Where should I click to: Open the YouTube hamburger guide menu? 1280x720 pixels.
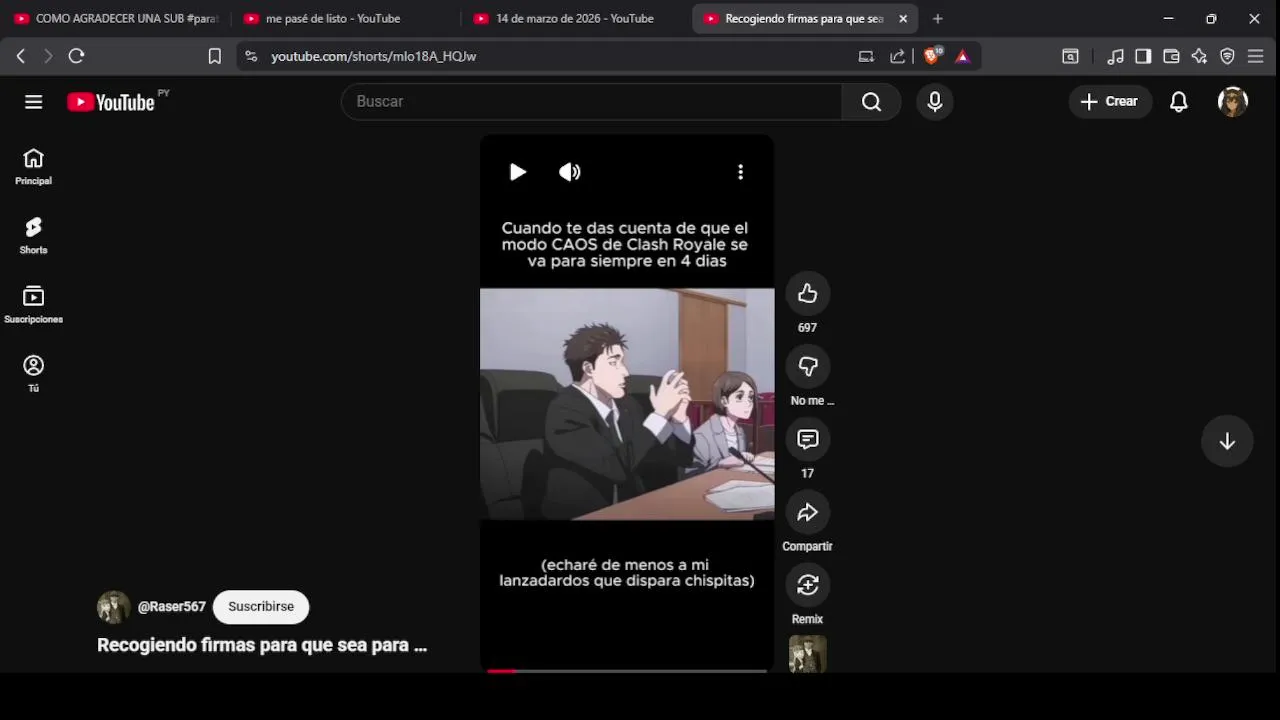point(34,102)
